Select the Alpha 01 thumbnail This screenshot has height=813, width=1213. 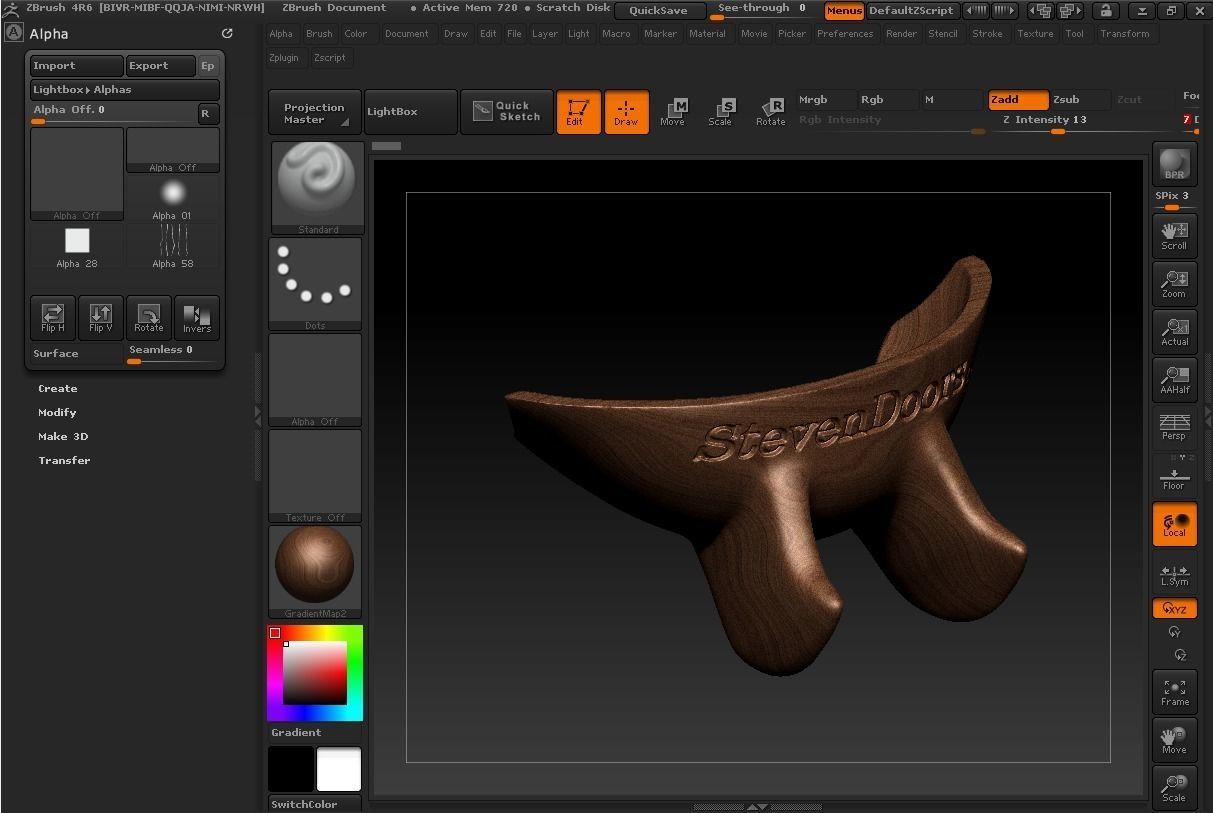point(172,198)
